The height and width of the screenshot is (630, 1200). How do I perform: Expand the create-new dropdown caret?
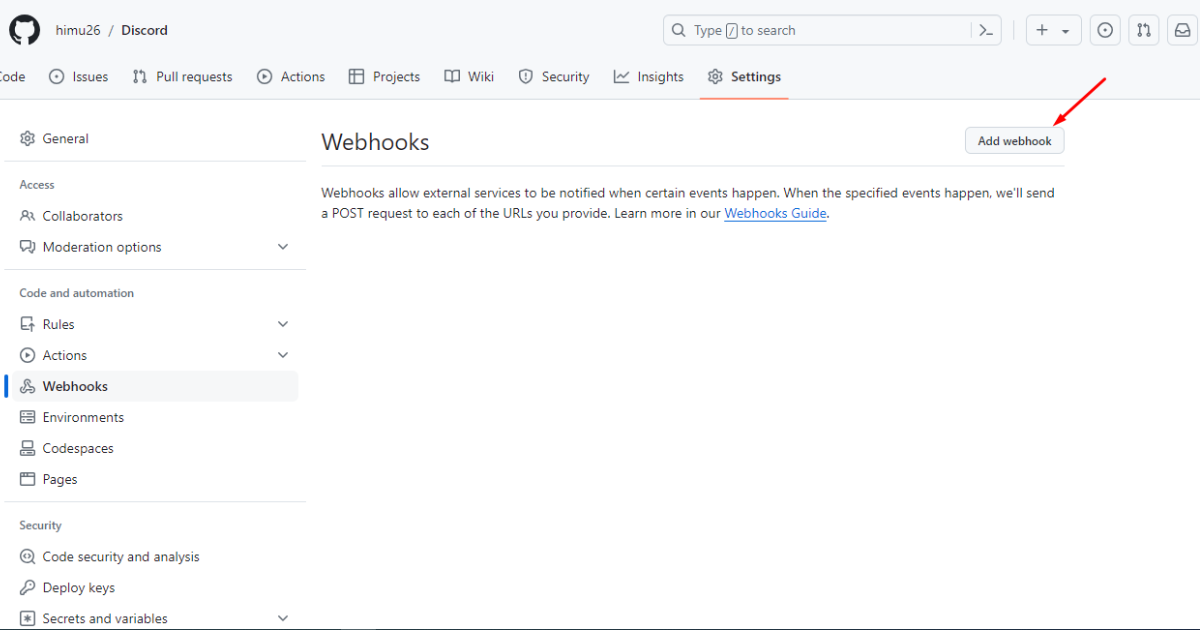click(1066, 32)
